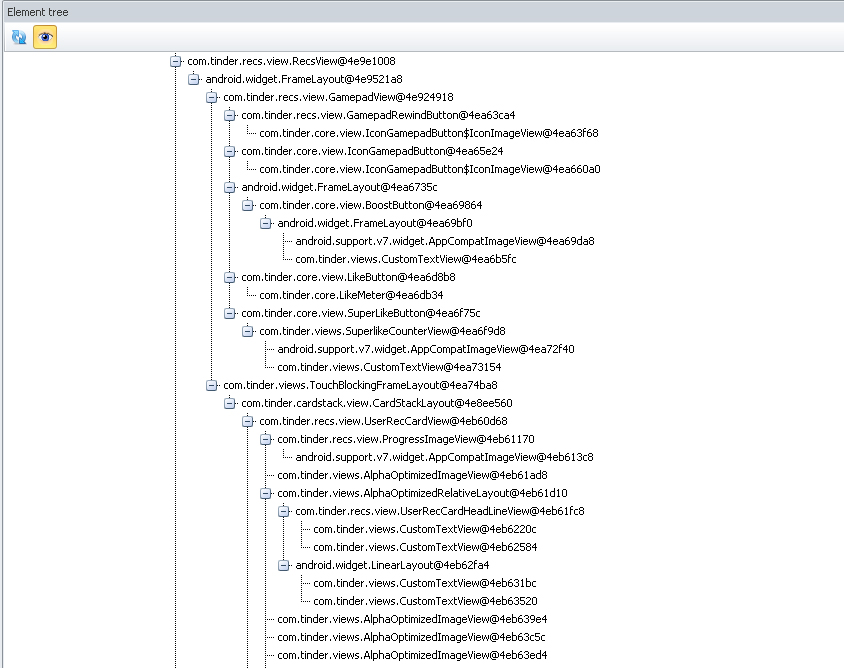The width and height of the screenshot is (844, 668).
Task: Select the LikeButton@4ea6d8b8 row
Action: tap(348, 277)
